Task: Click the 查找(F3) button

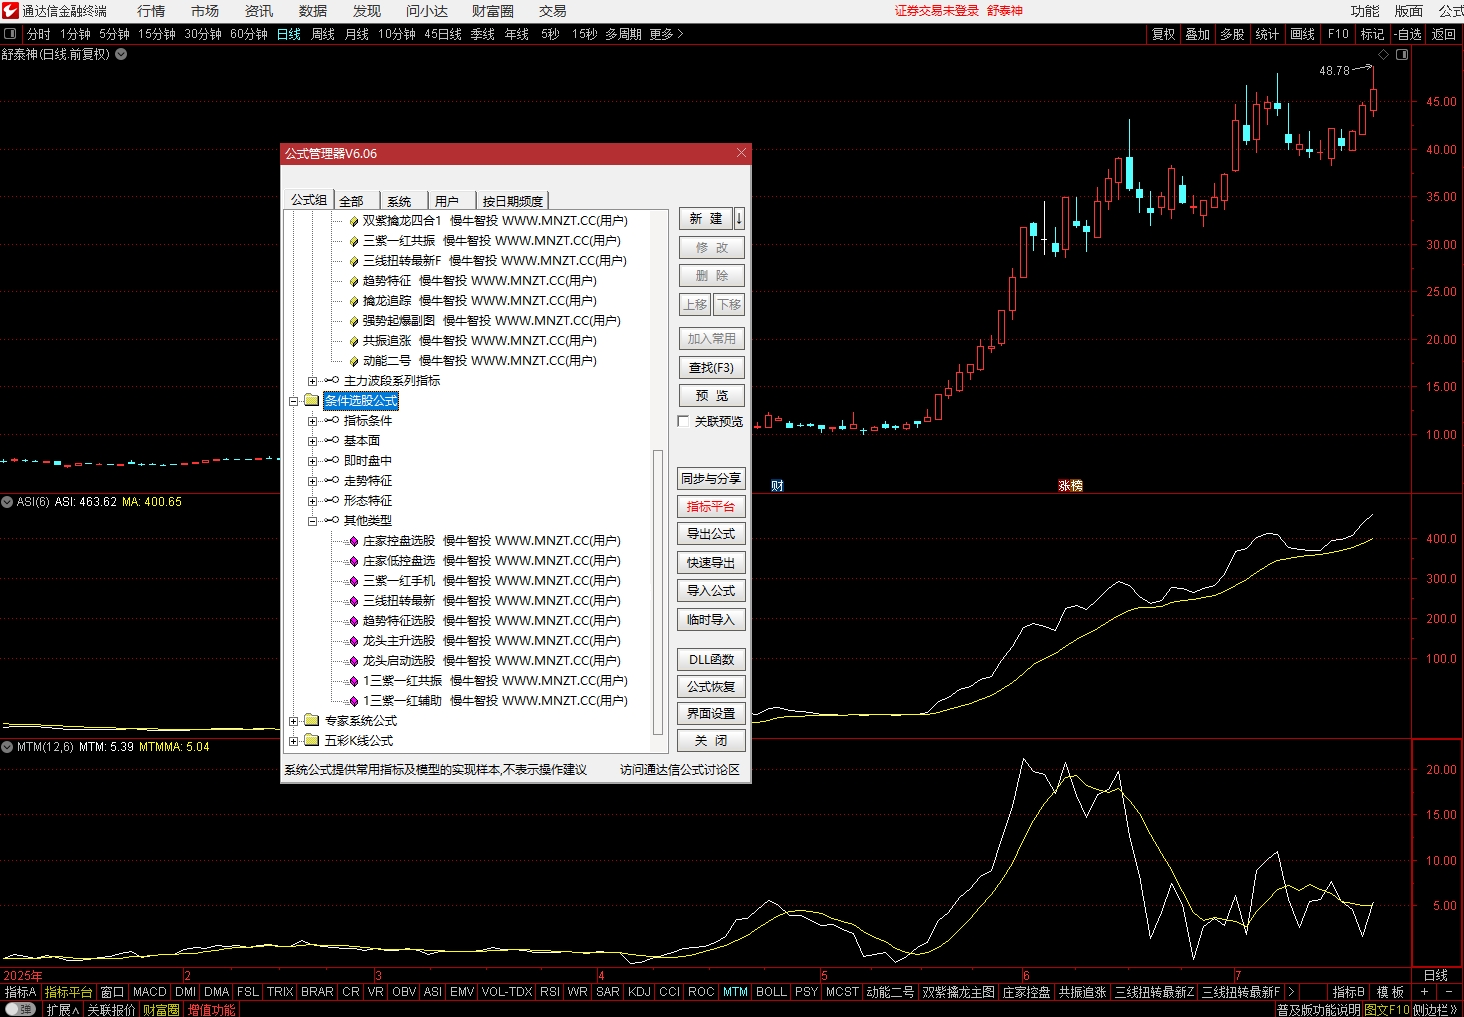Action: point(712,368)
